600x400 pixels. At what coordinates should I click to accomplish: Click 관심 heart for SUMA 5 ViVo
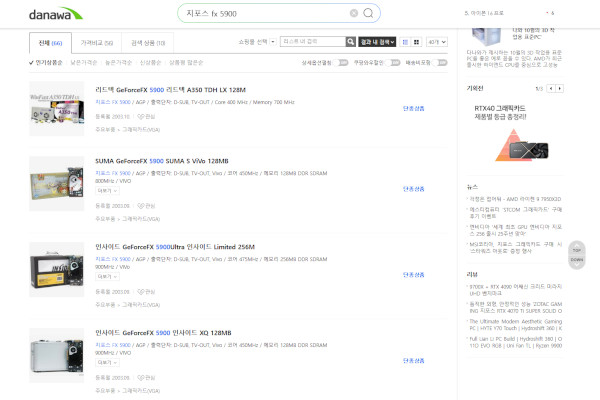[146, 206]
